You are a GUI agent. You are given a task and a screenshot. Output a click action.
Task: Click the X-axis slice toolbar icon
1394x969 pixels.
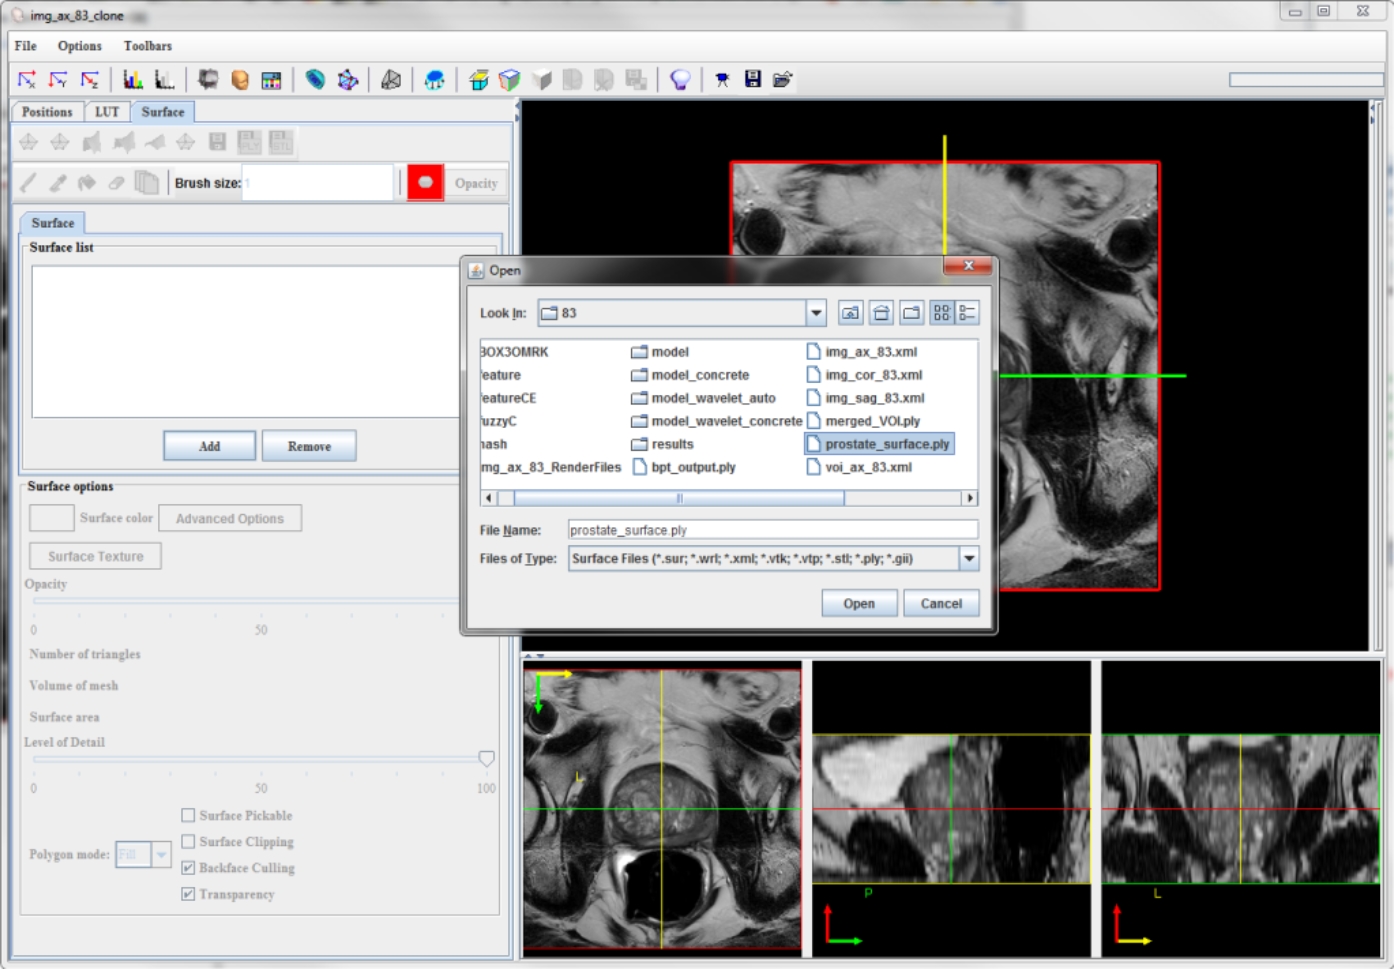27,80
